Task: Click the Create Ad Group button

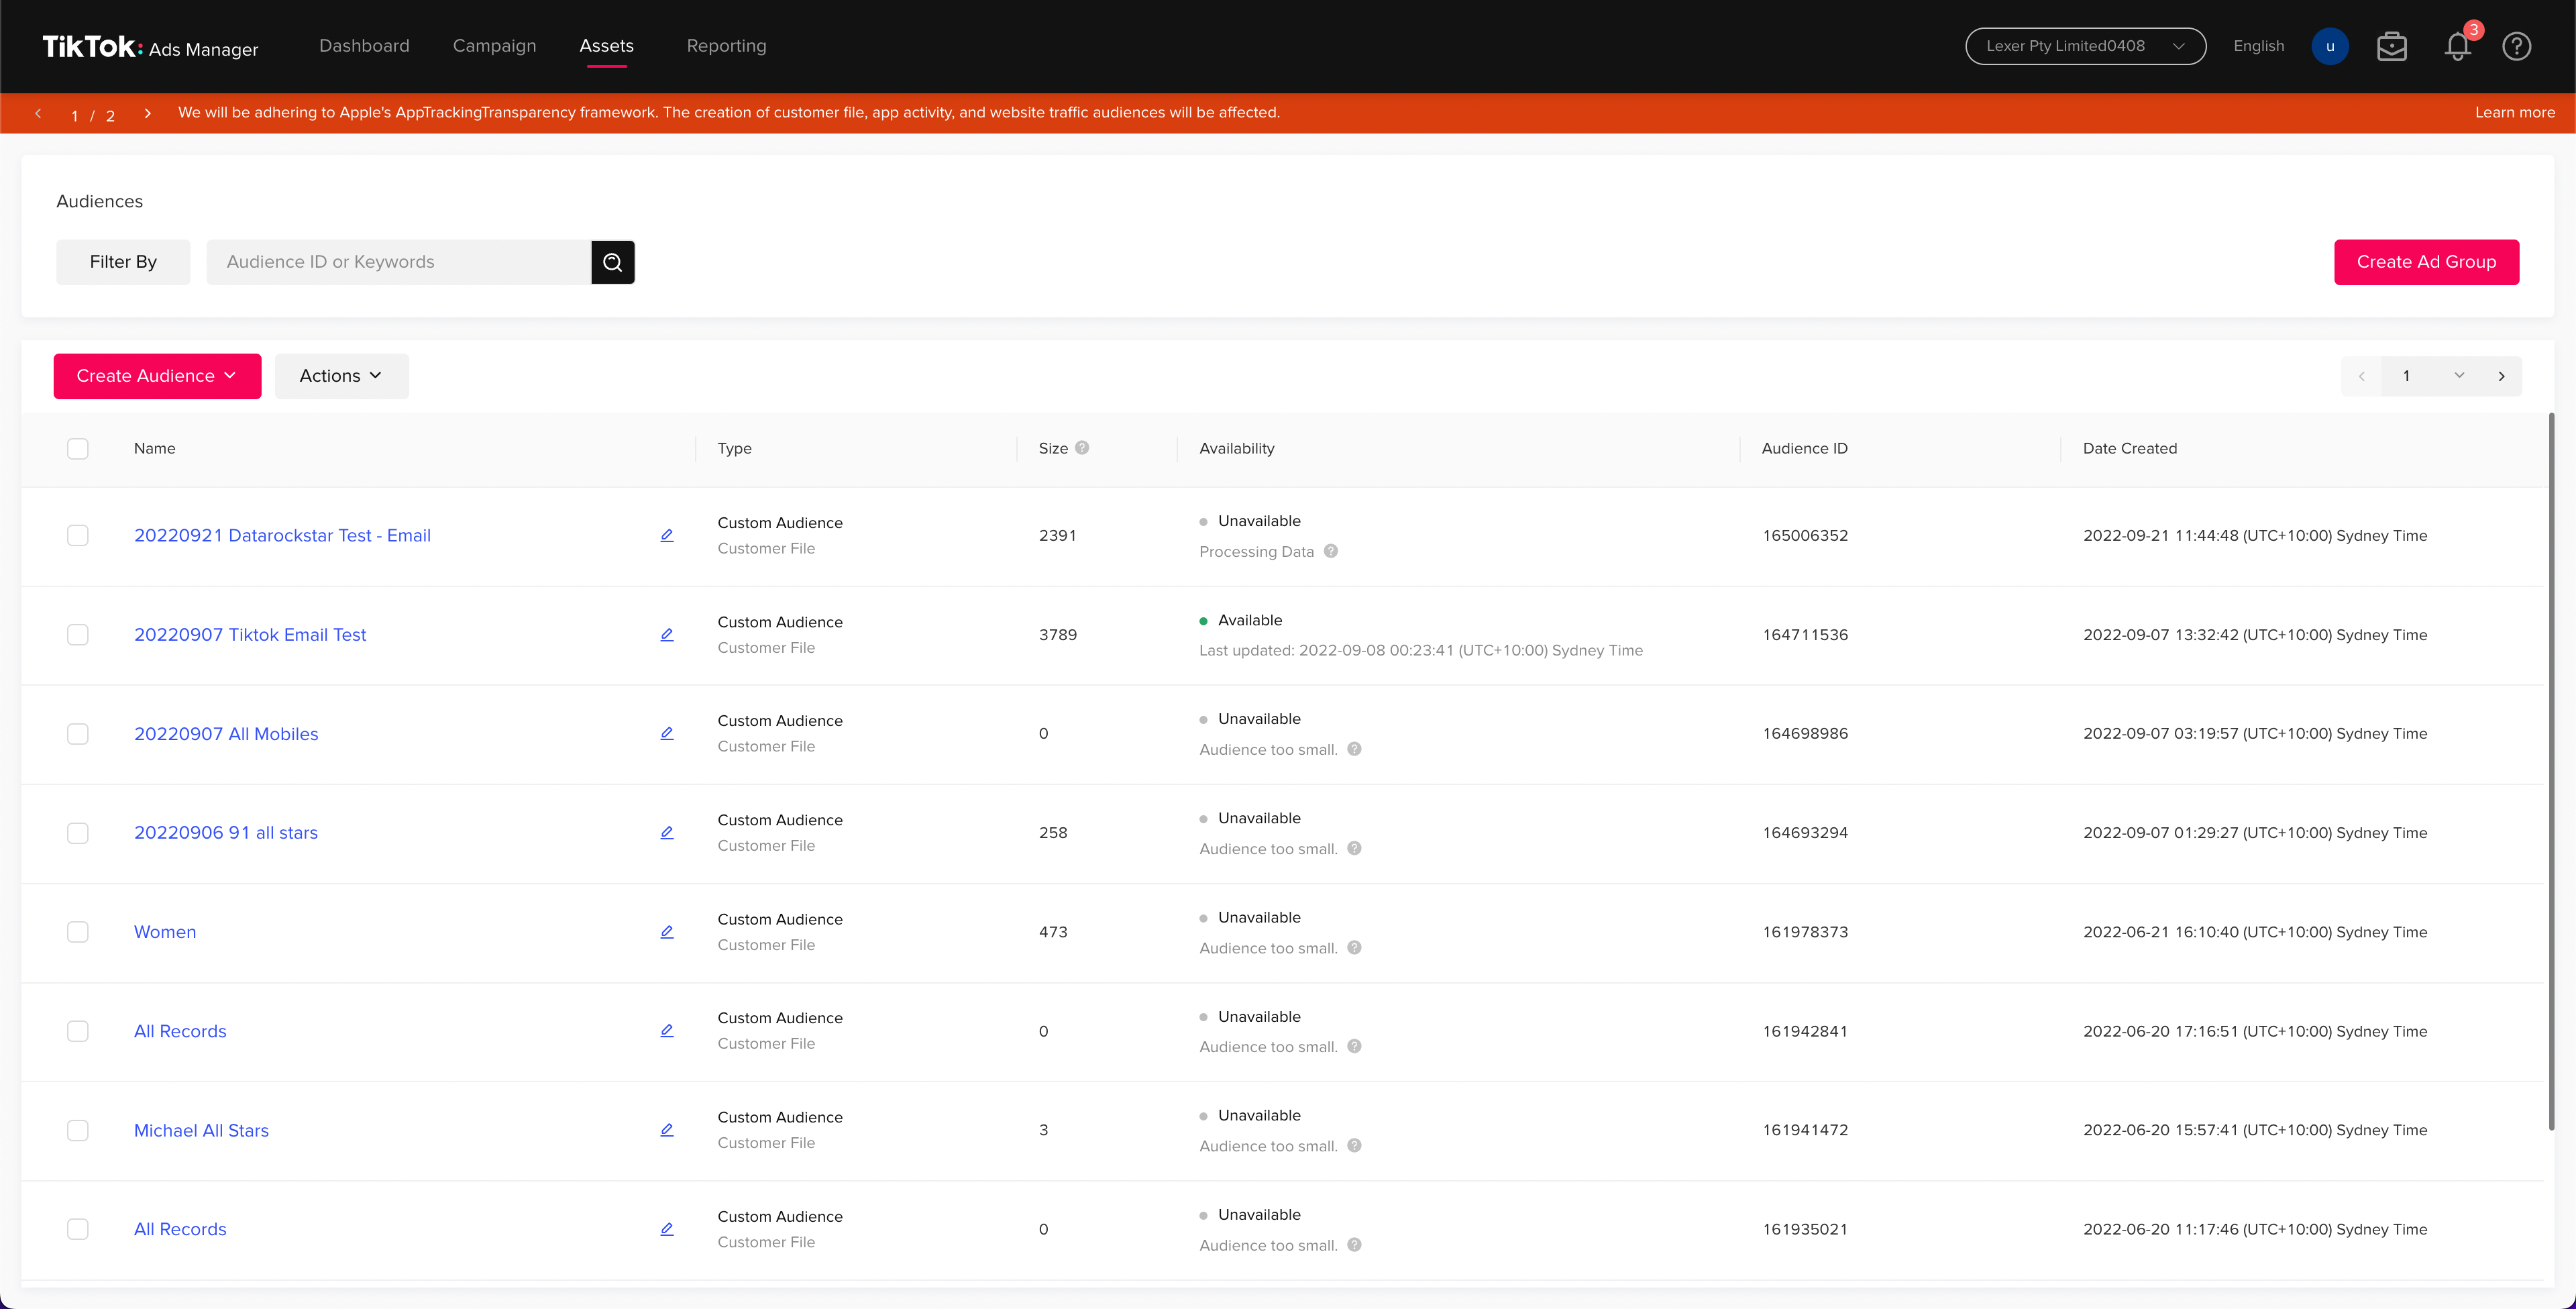Action: coord(2426,262)
